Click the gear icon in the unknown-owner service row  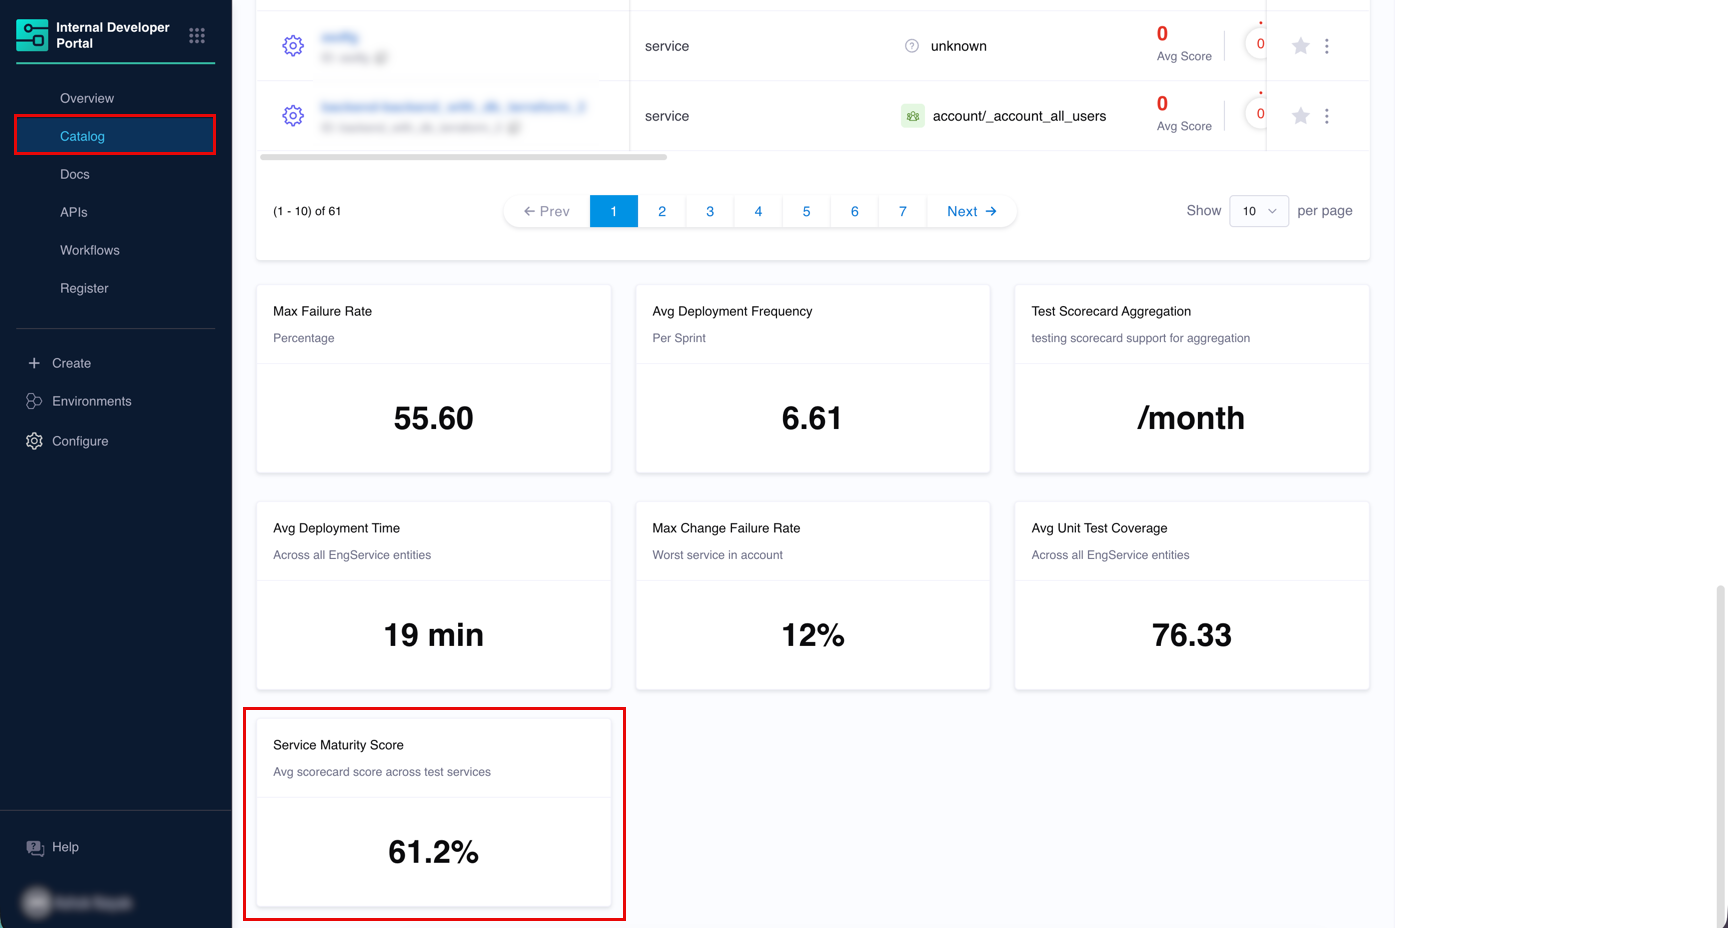point(293,46)
